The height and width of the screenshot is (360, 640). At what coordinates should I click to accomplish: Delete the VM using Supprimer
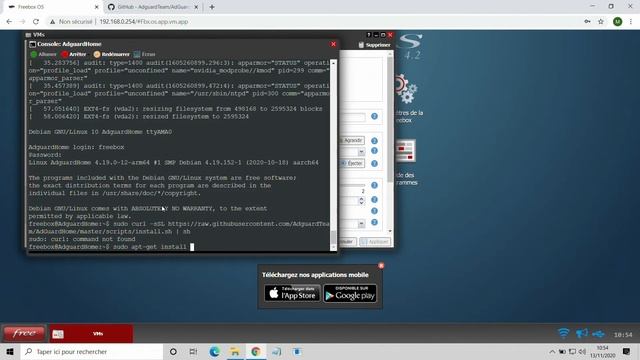[x=374, y=45]
